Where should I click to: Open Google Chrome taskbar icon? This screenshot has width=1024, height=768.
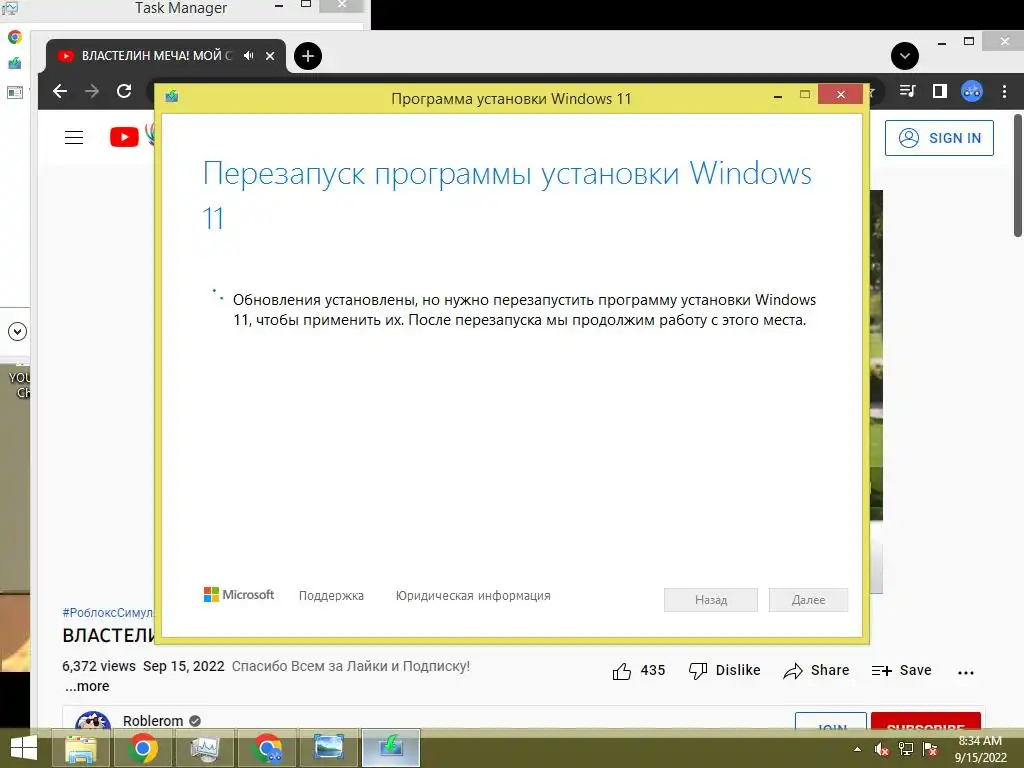pos(142,748)
